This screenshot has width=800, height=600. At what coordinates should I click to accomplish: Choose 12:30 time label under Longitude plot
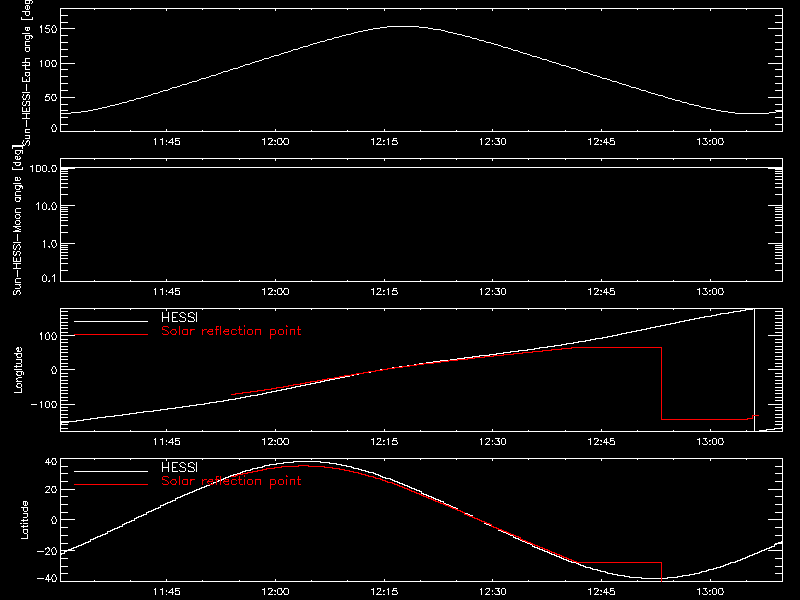pyautogui.click(x=492, y=442)
